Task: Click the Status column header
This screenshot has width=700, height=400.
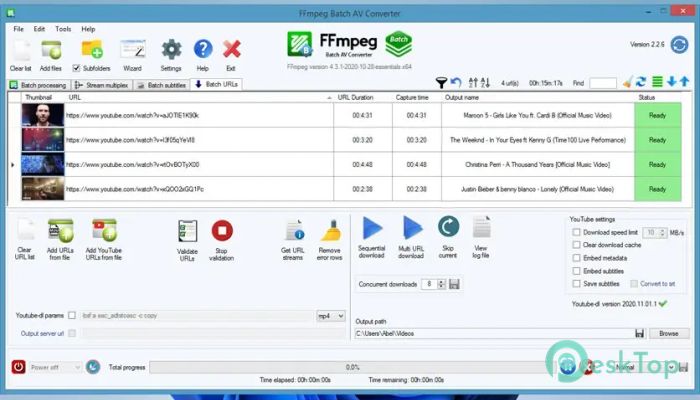Action: pos(658,97)
